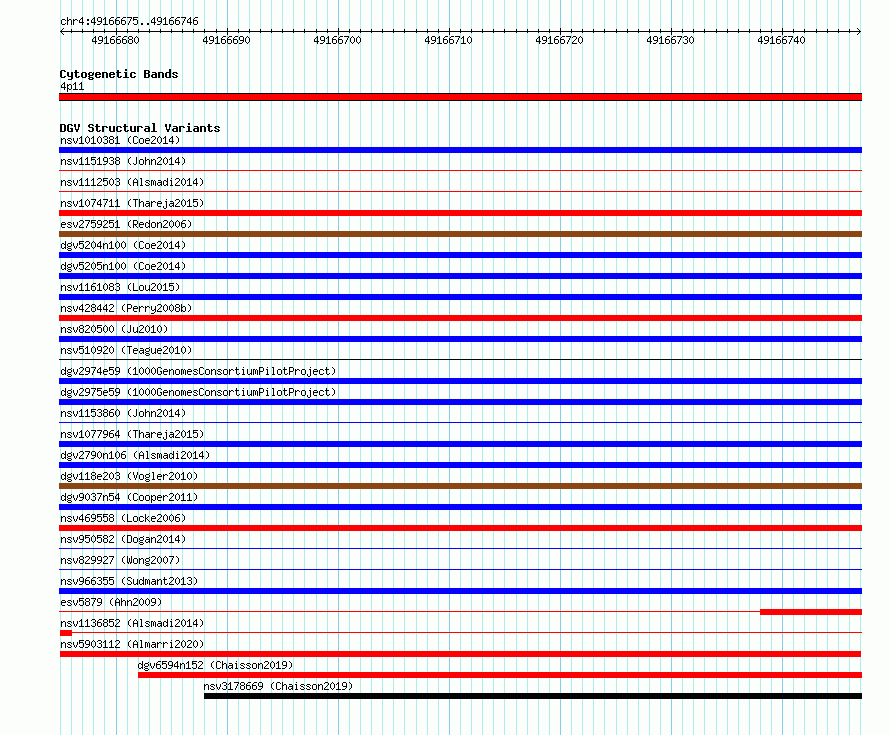Click ruler position 49166700
Viewport: 890px width, 735px height.
(x=337, y=40)
